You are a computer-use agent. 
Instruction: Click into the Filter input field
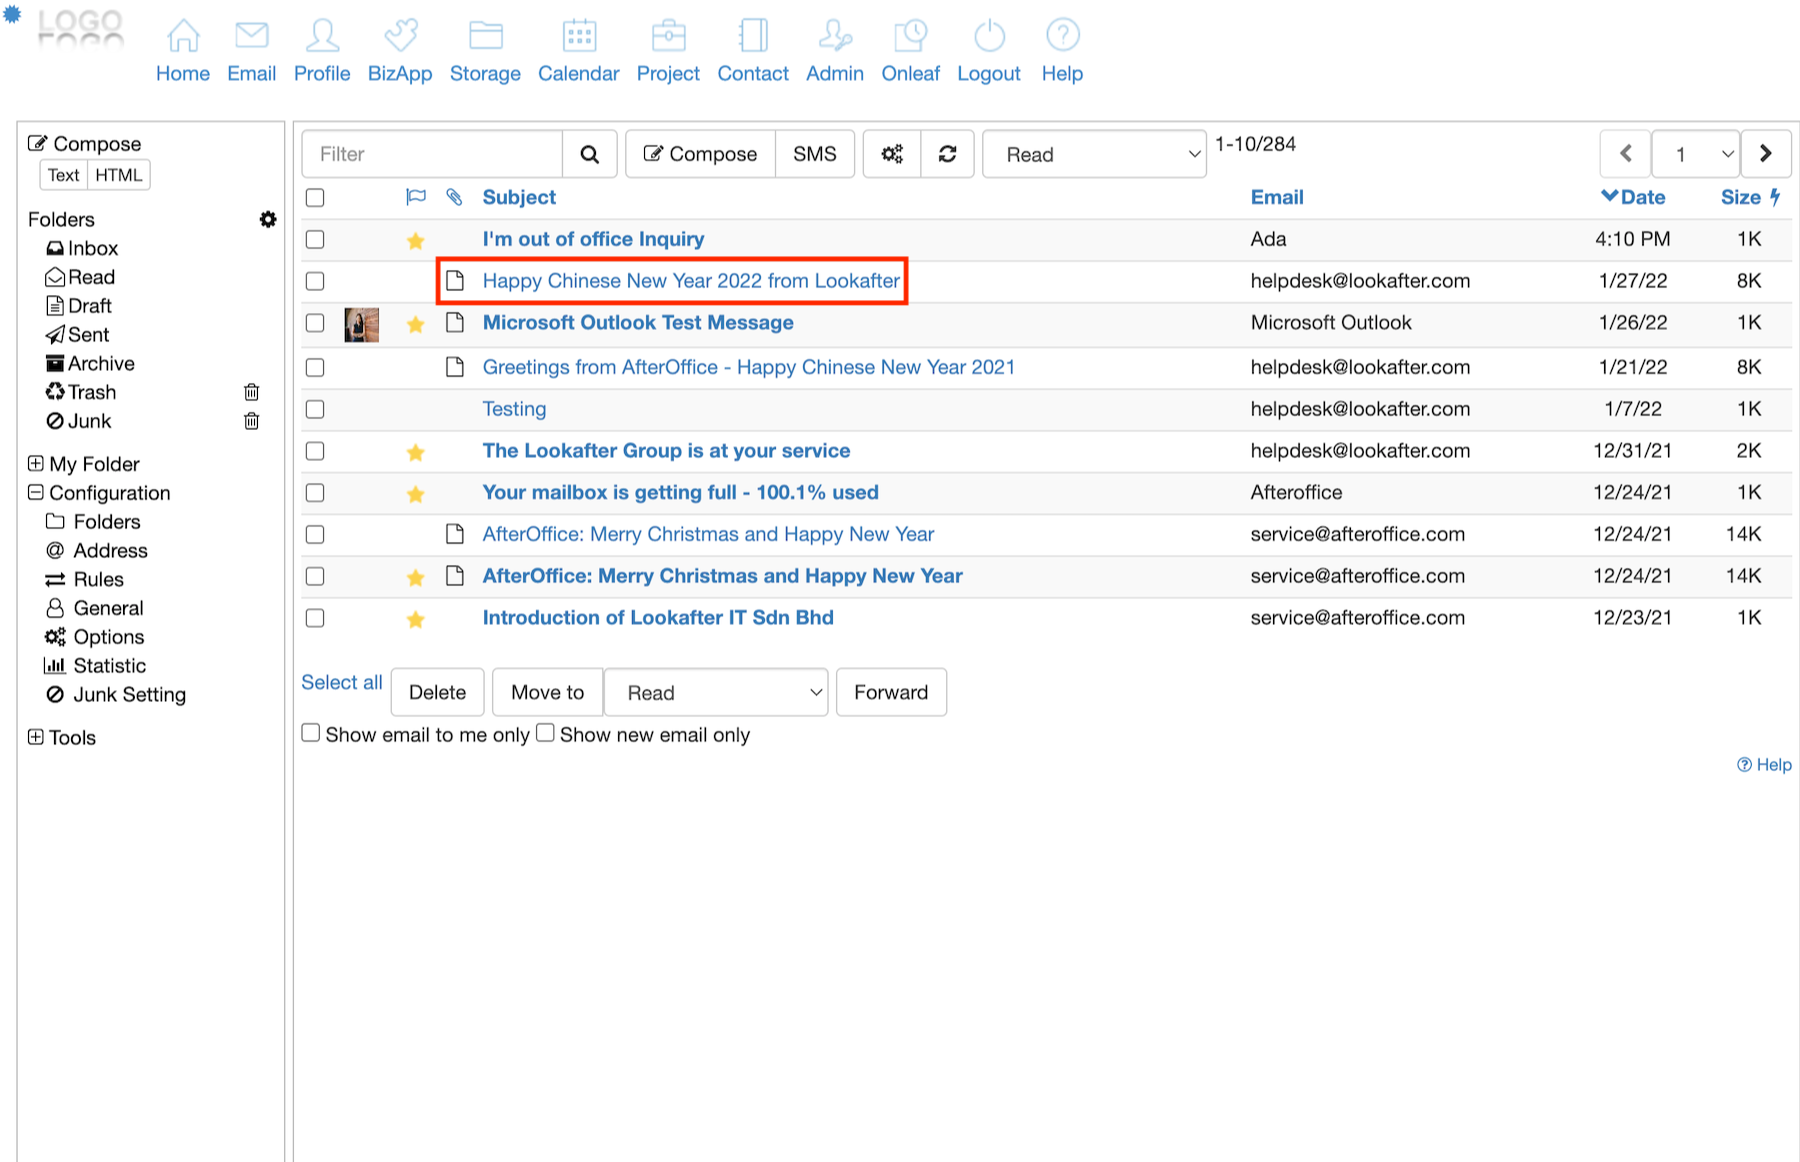[432, 154]
